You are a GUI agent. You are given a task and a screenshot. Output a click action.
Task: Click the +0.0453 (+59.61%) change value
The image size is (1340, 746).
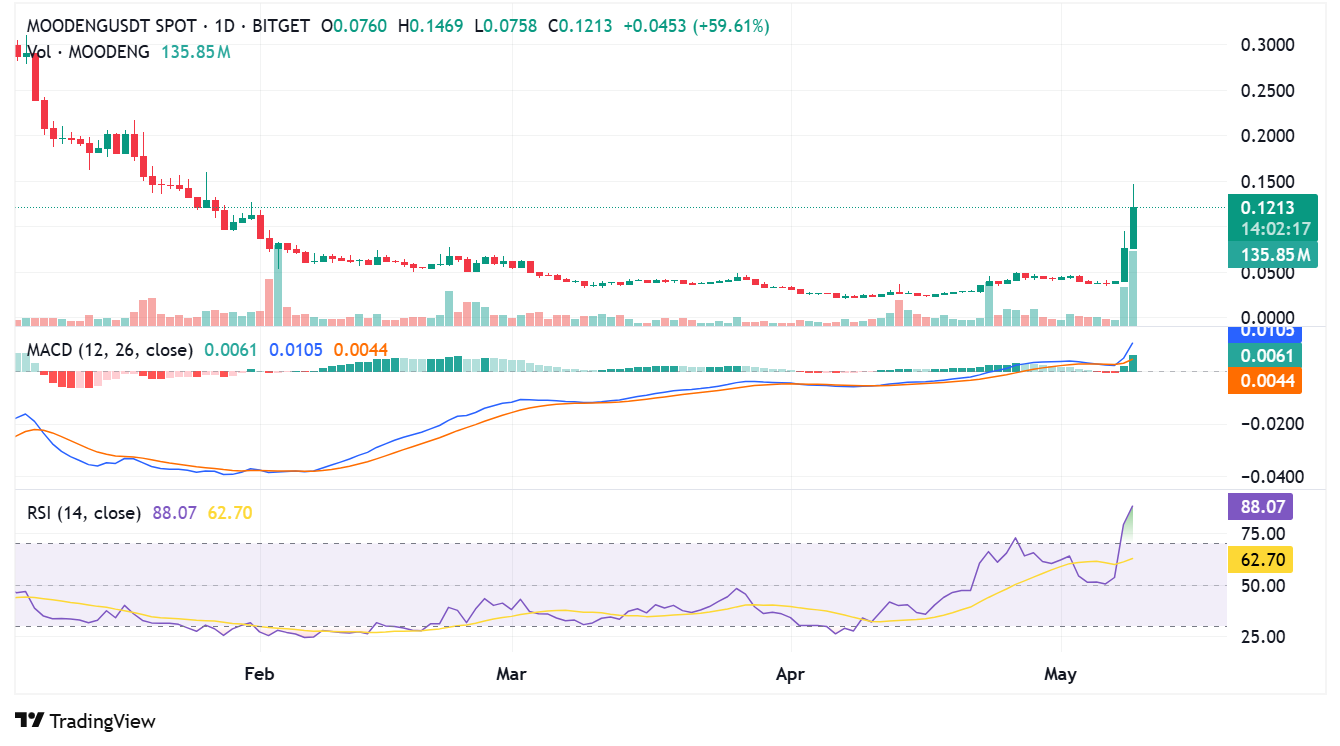coord(696,26)
